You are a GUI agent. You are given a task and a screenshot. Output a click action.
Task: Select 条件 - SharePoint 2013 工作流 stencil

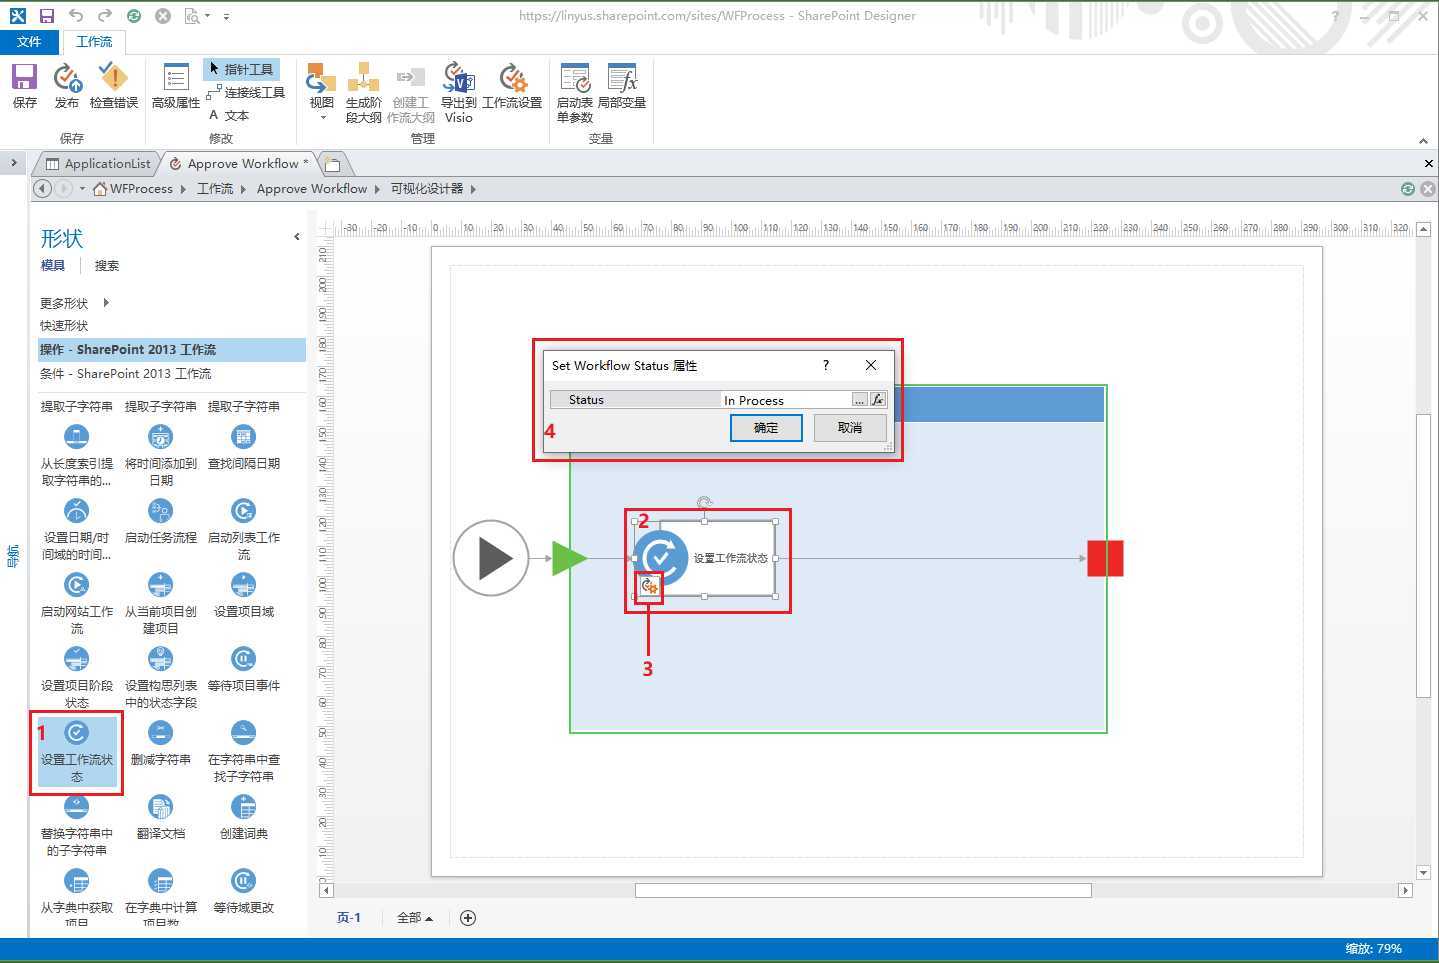pyautogui.click(x=171, y=373)
